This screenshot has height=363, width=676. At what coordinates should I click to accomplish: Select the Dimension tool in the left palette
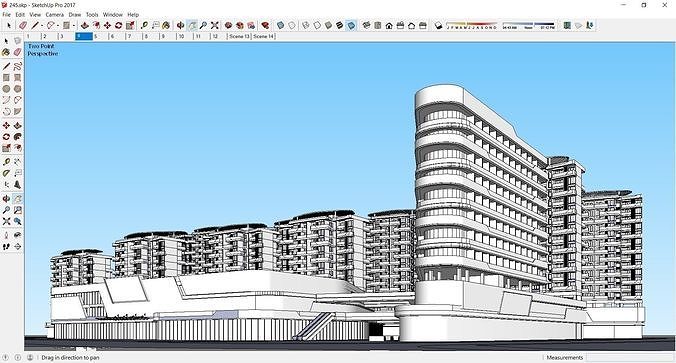pyautogui.click(x=17, y=162)
